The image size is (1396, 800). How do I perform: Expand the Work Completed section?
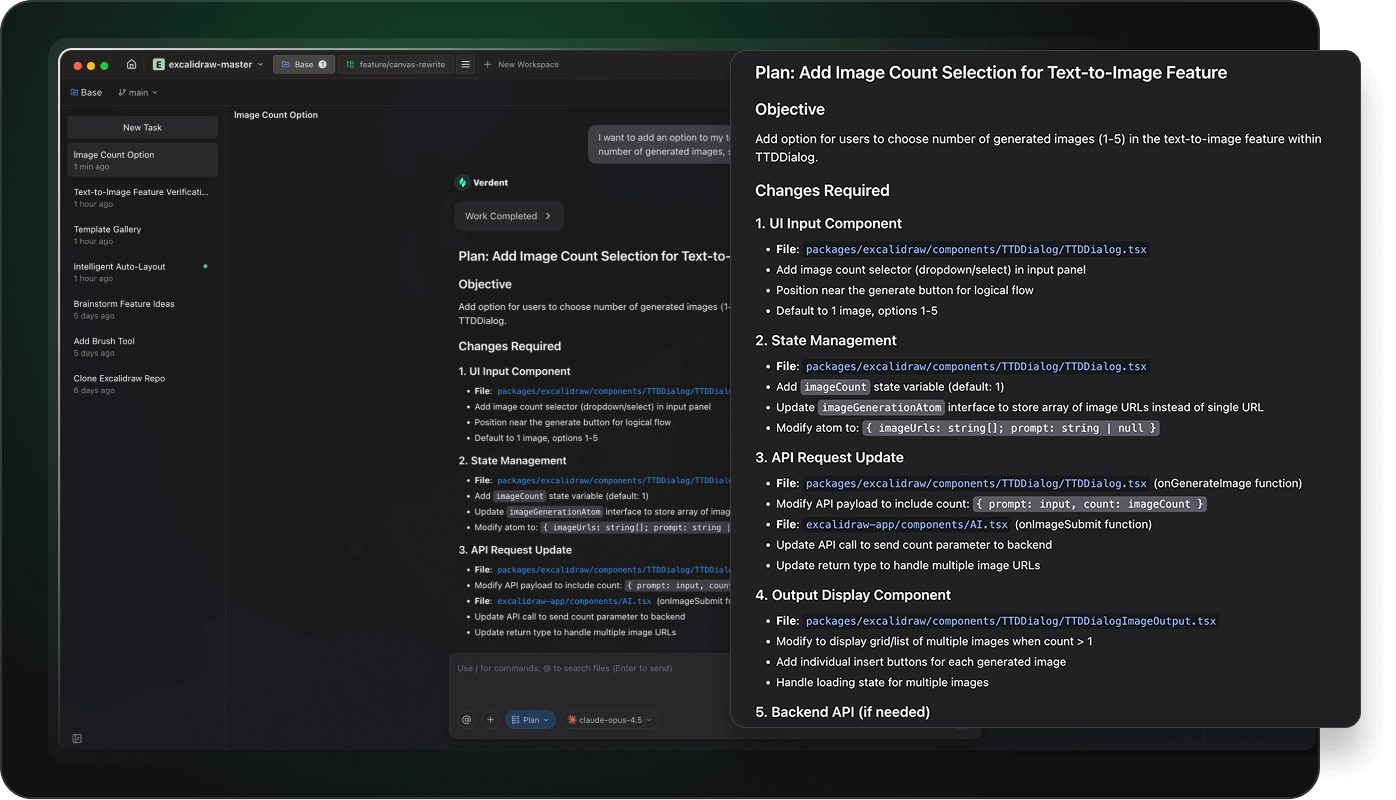pyautogui.click(x=509, y=216)
